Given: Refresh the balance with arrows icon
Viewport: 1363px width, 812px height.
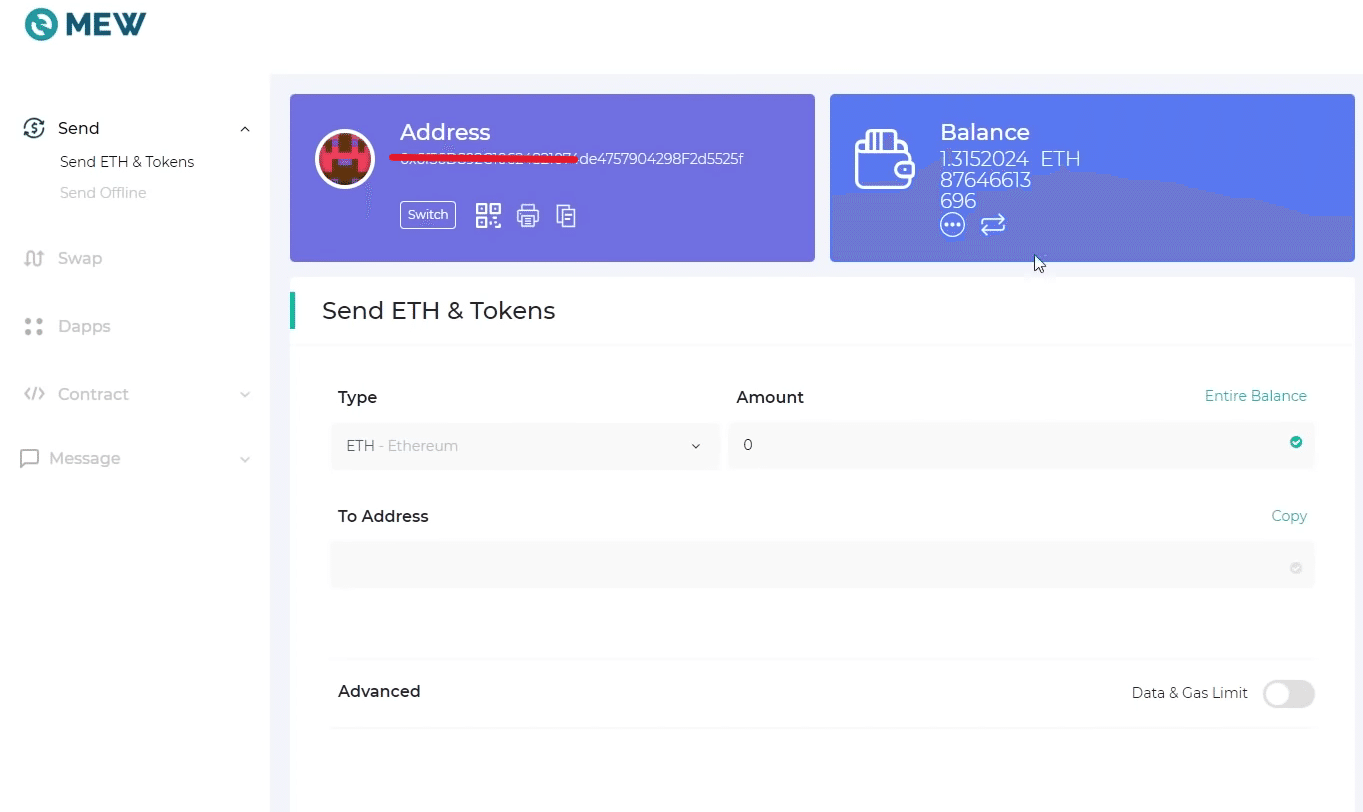Looking at the screenshot, I should click(x=993, y=225).
